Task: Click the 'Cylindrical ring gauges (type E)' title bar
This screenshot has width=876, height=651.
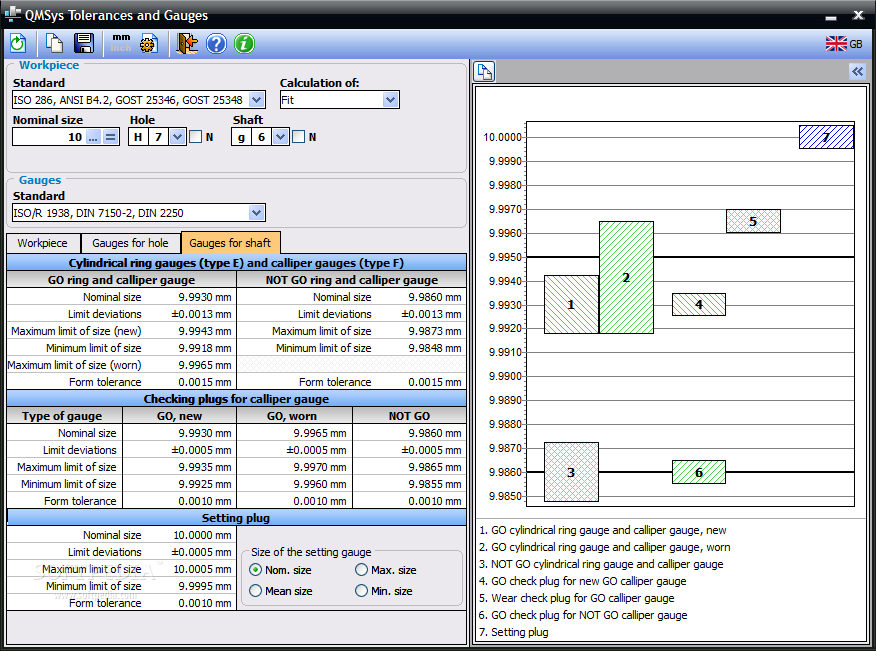Action: point(236,263)
